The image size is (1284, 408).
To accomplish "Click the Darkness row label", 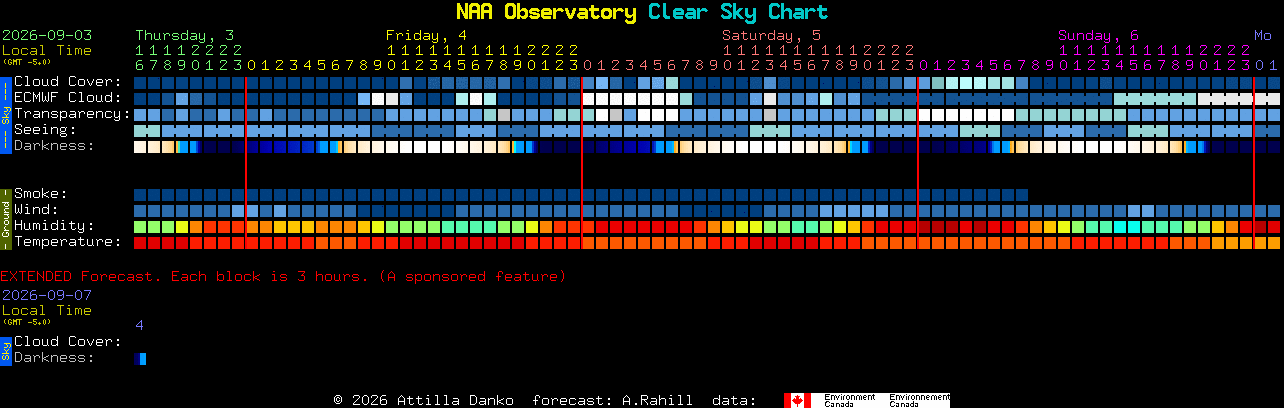I will pyautogui.click(x=54, y=145).
